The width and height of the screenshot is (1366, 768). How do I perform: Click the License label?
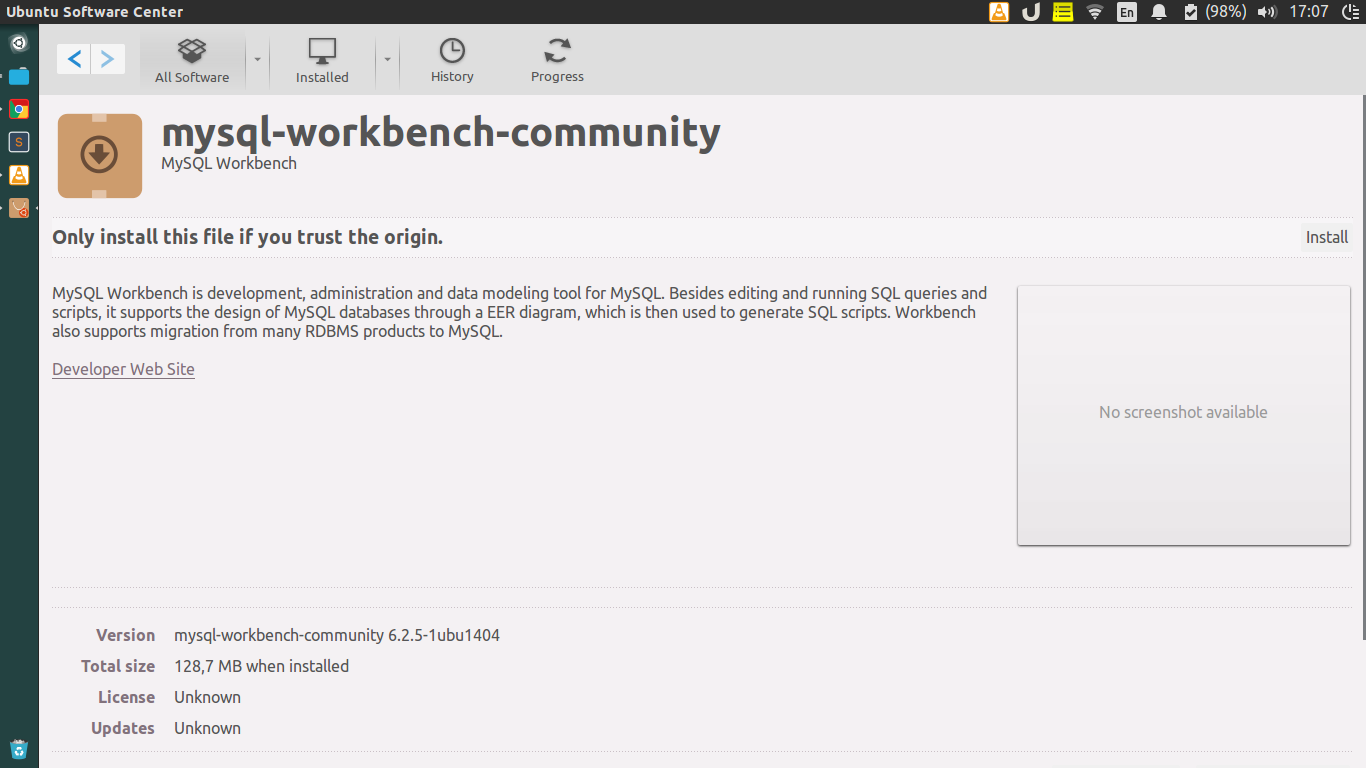pyautogui.click(x=126, y=697)
